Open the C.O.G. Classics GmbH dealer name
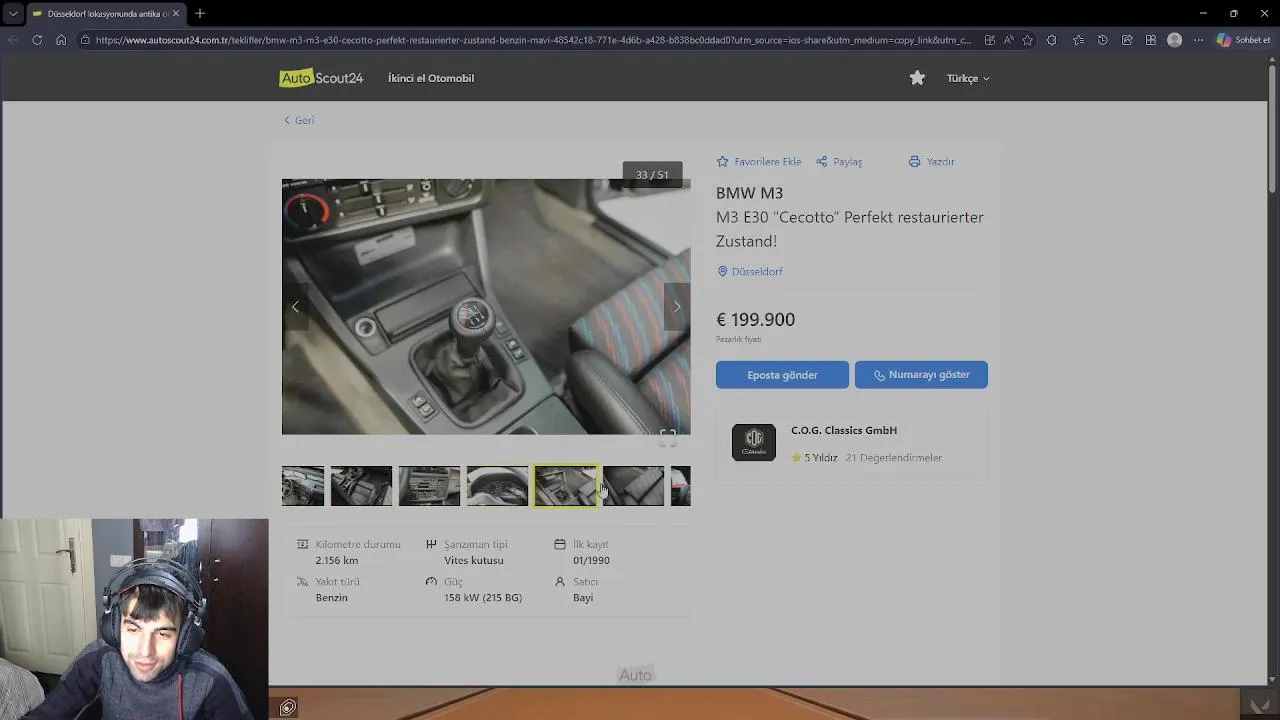 coord(844,430)
